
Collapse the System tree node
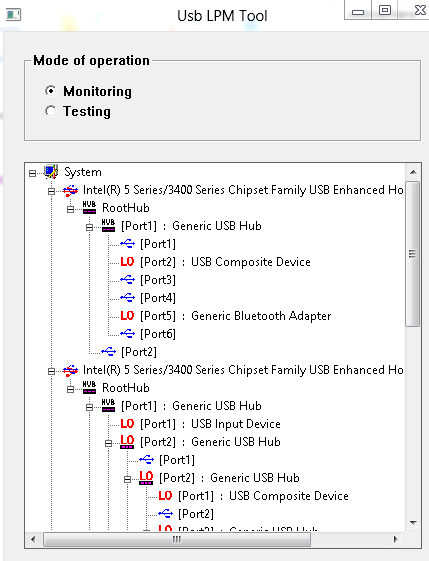point(33,174)
